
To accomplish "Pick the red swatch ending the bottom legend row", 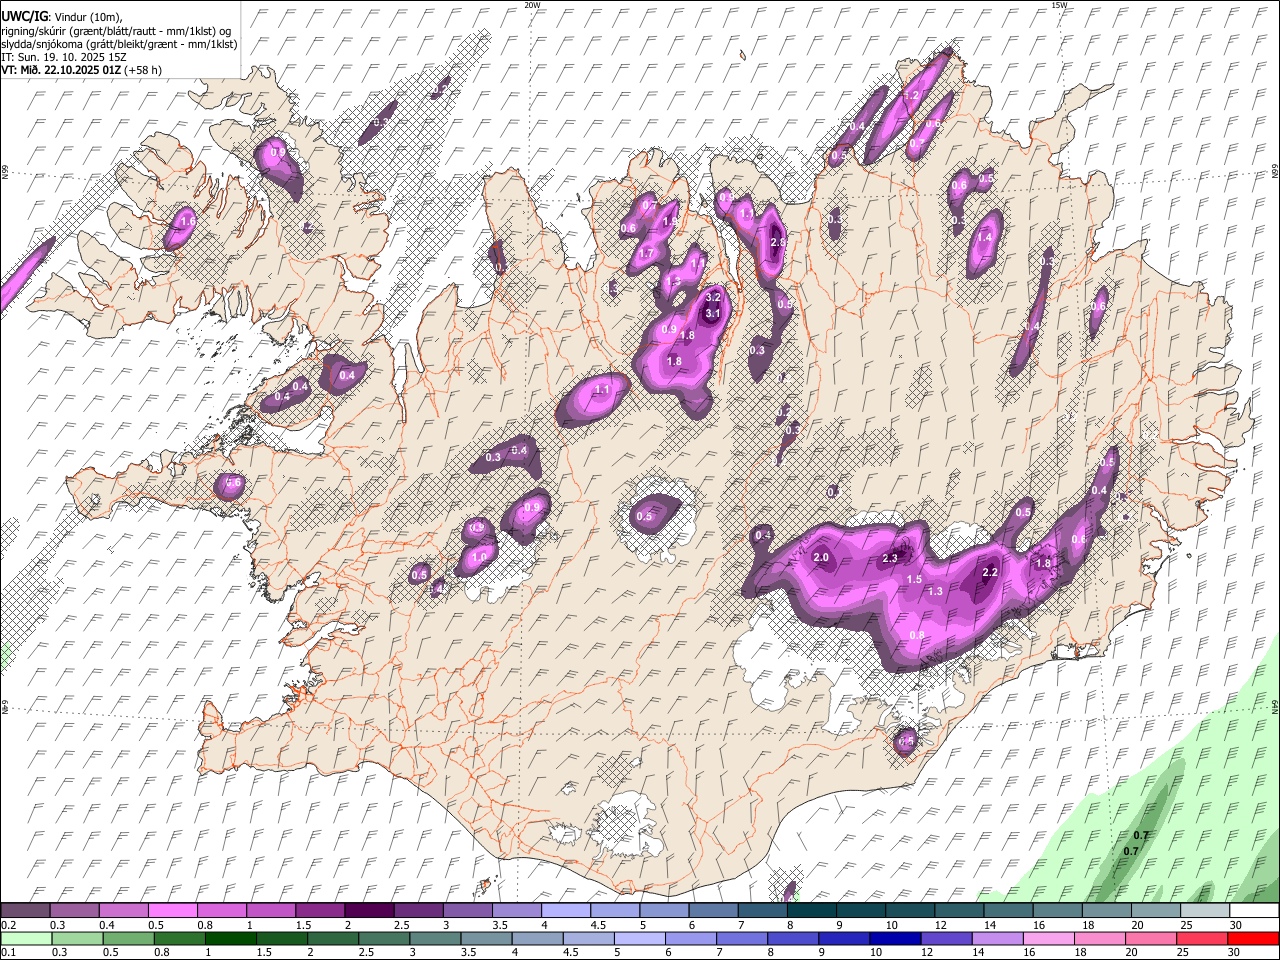I will 1252,939.
